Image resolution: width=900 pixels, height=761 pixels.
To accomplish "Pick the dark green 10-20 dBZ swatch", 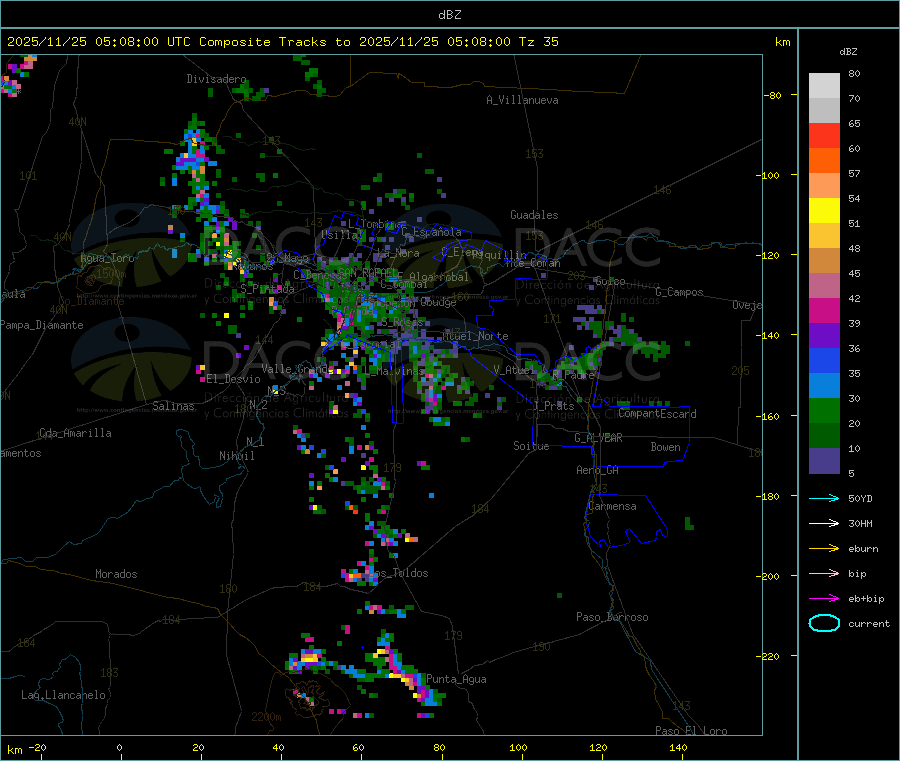I will [x=824, y=436].
